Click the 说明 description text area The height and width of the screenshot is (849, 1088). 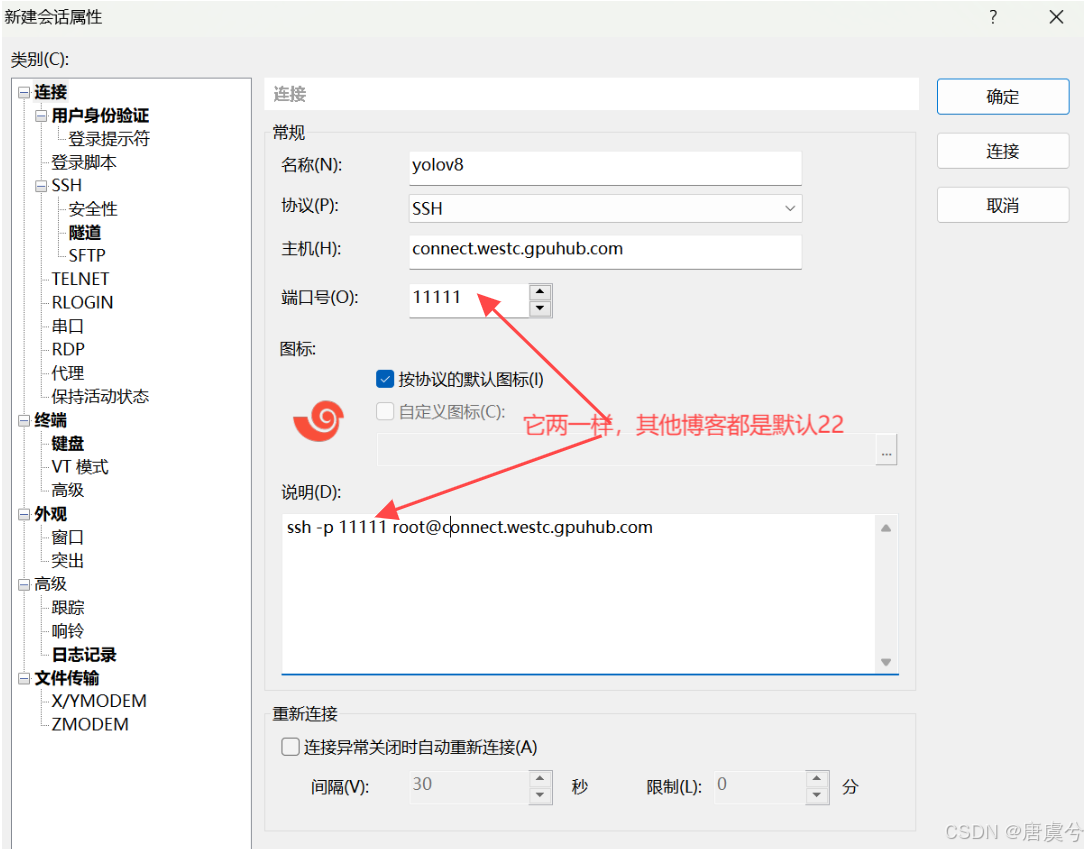pyautogui.click(x=578, y=593)
